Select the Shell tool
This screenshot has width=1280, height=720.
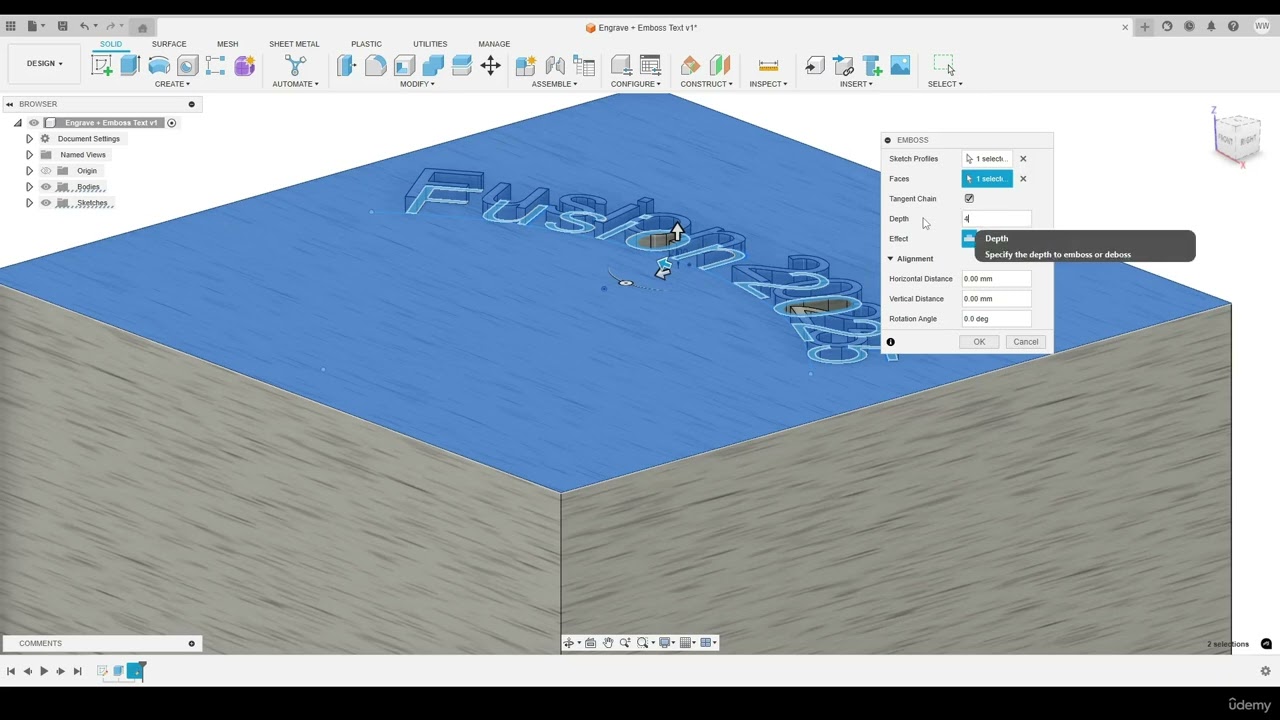pos(404,66)
